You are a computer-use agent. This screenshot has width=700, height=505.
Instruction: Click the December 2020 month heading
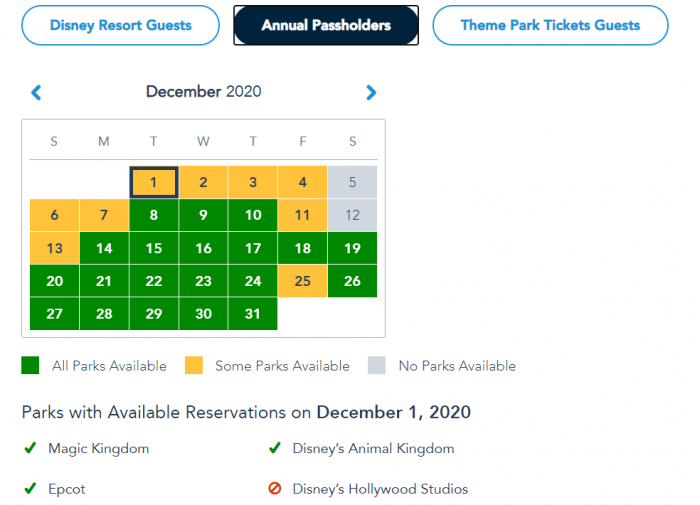pos(203,92)
